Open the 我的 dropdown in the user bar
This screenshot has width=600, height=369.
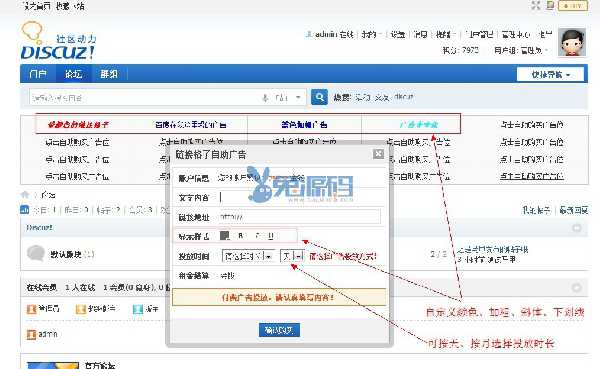pos(371,34)
